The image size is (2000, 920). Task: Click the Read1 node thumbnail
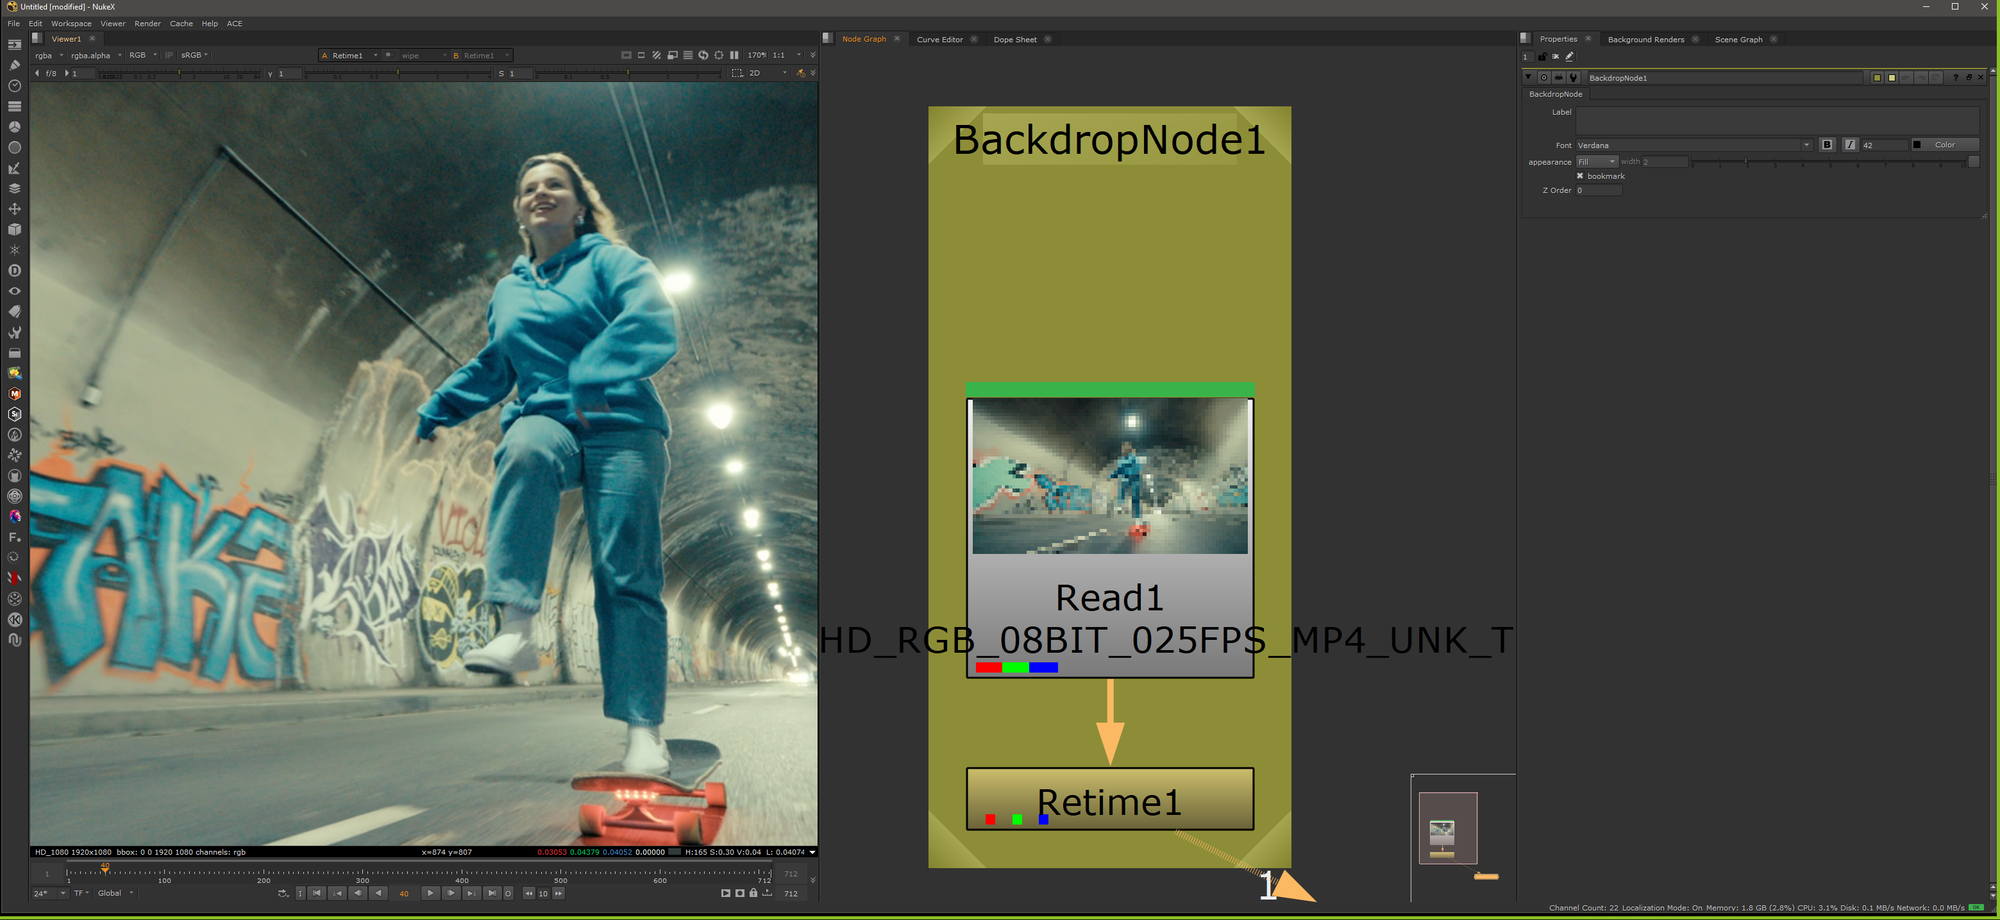coord(1109,476)
